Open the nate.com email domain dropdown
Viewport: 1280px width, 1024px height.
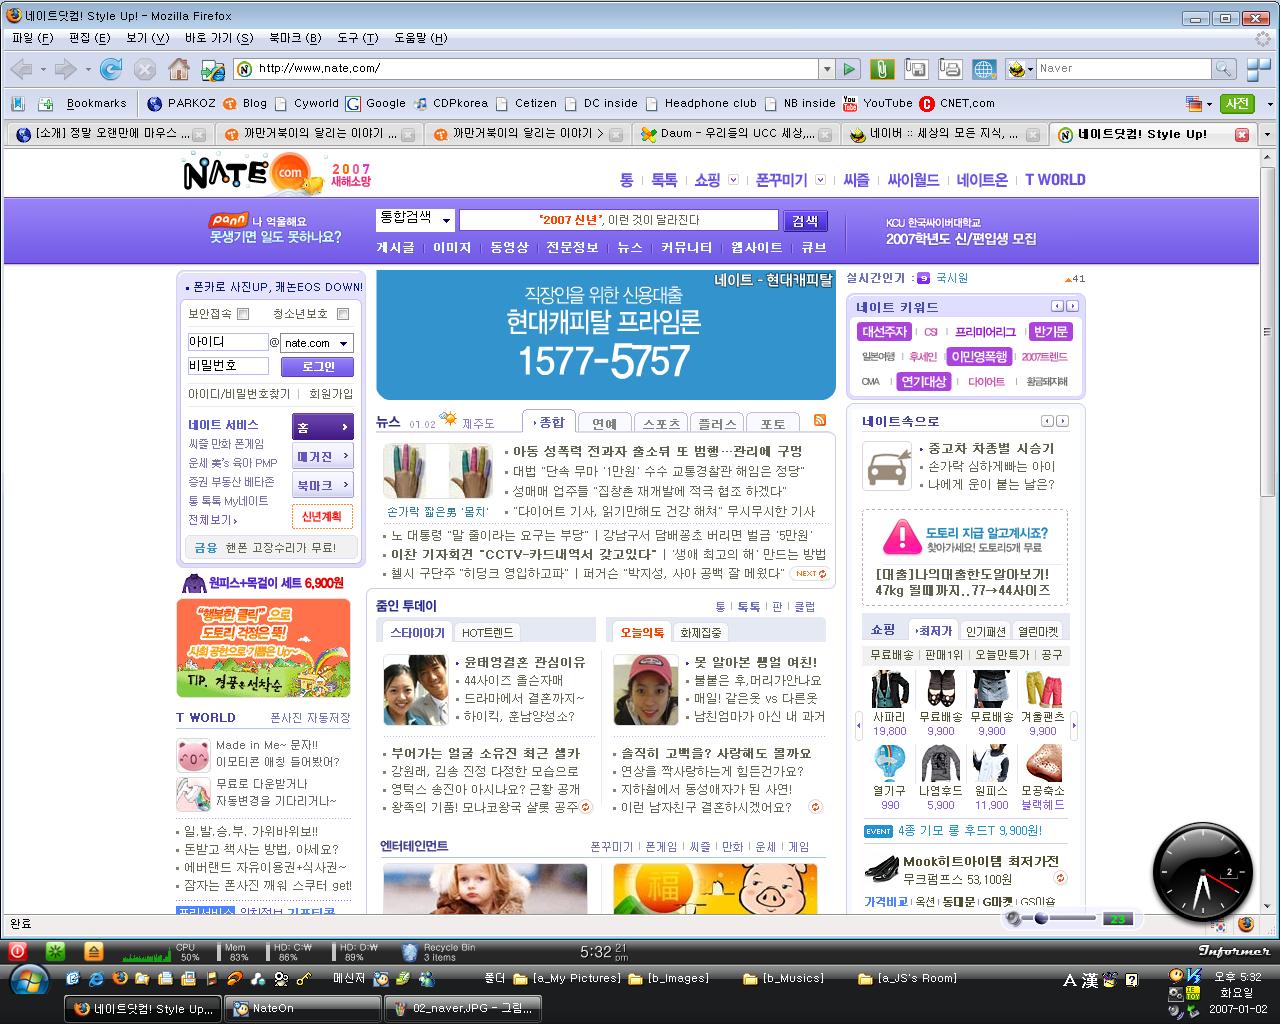317,343
